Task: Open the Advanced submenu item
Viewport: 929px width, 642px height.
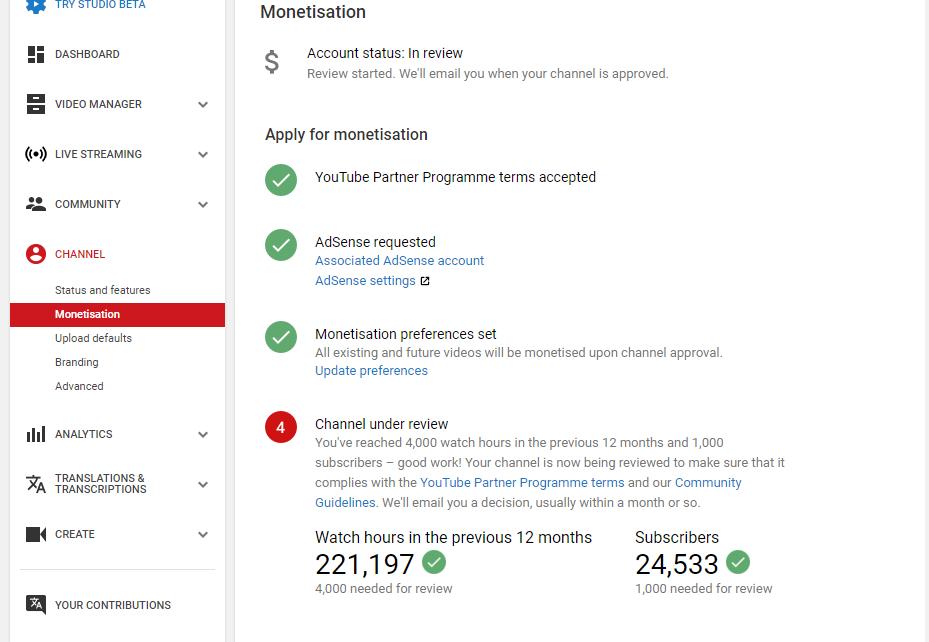Action: (x=79, y=386)
